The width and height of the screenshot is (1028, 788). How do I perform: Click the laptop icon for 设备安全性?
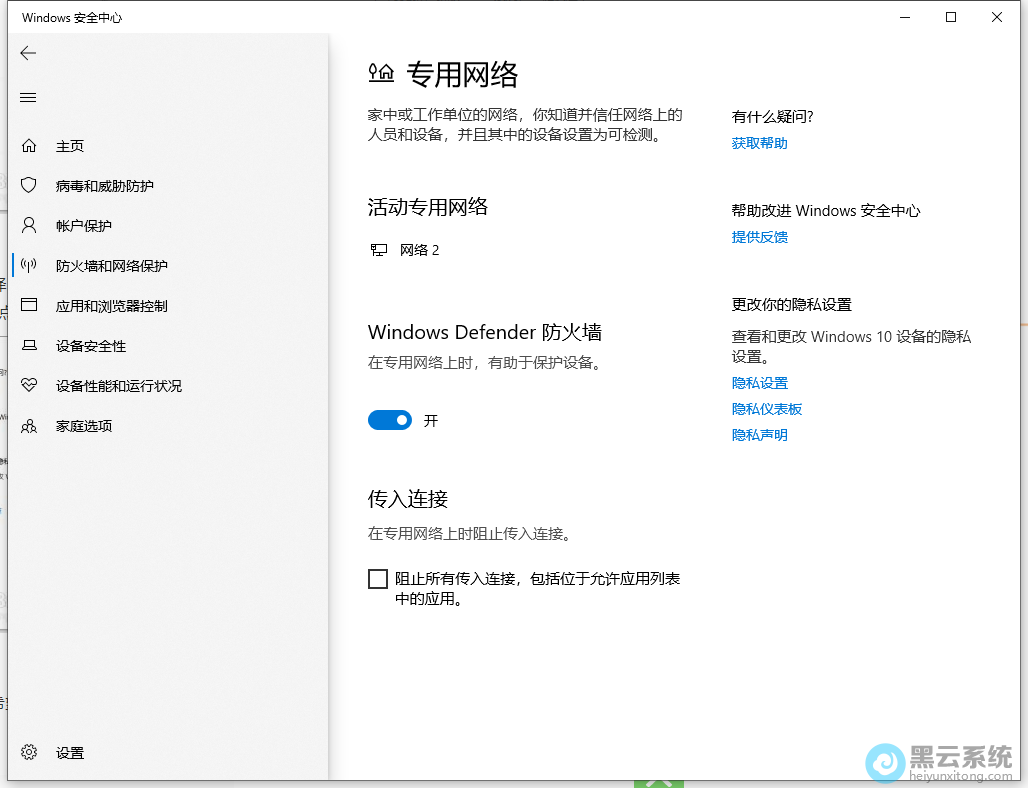[29, 346]
